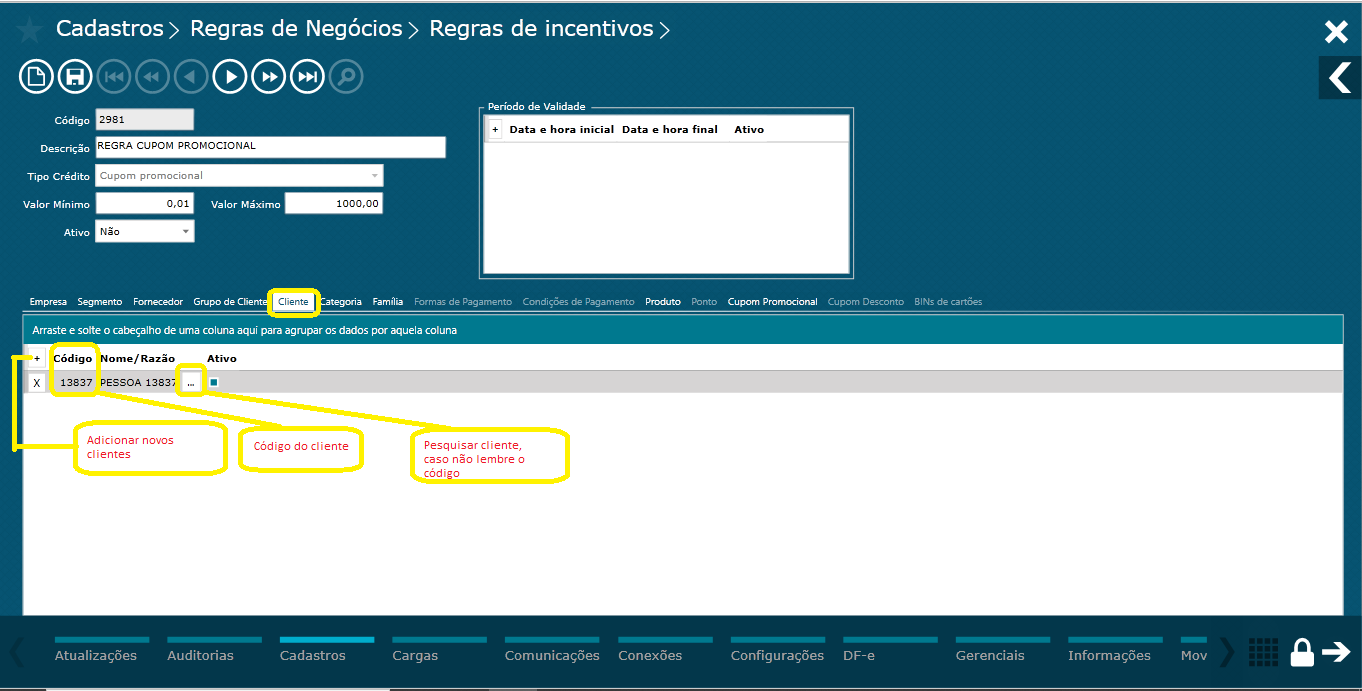Toggle the Ativo checkbox for PESSOA 13837
Viewport: 1362px width, 691px height.
point(212,382)
